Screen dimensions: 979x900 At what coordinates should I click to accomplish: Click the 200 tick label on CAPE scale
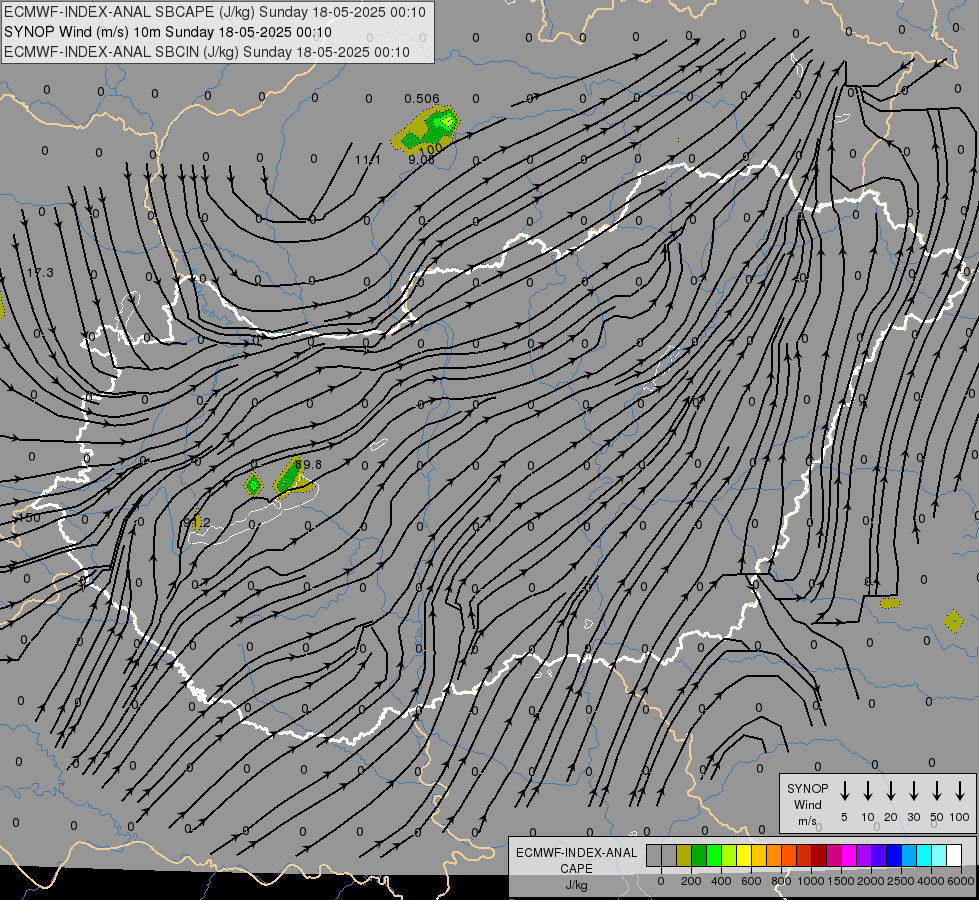[x=691, y=881]
